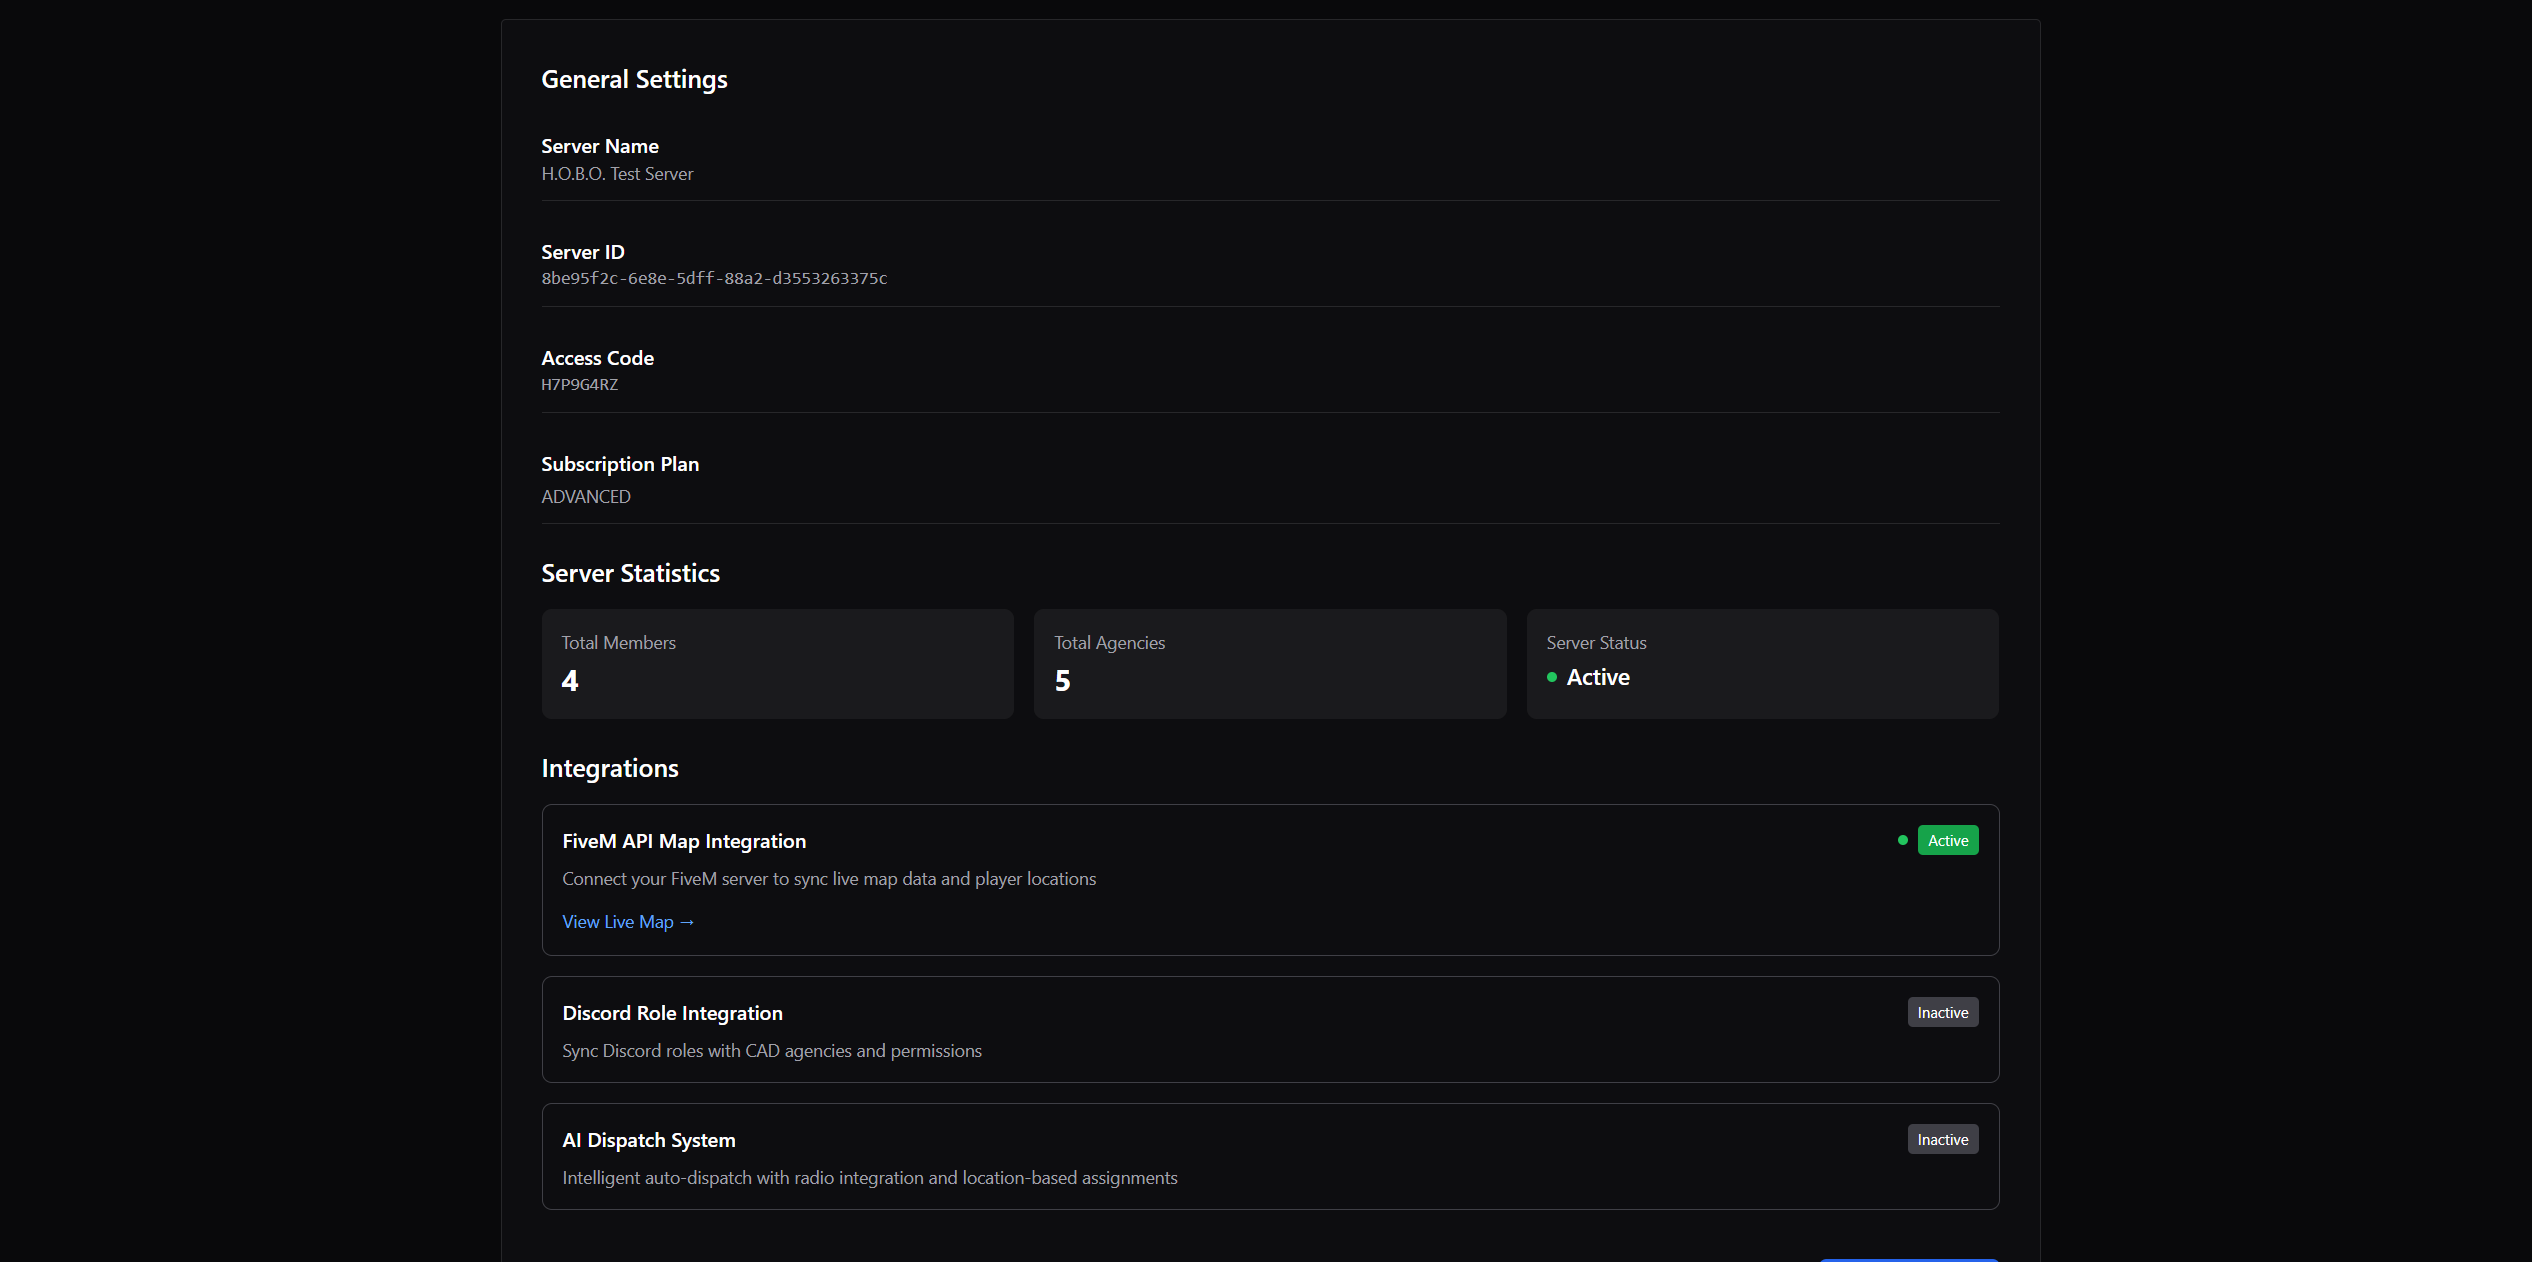Click the Server ID value string
The width and height of the screenshot is (2532, 1262).
point(714,279)
